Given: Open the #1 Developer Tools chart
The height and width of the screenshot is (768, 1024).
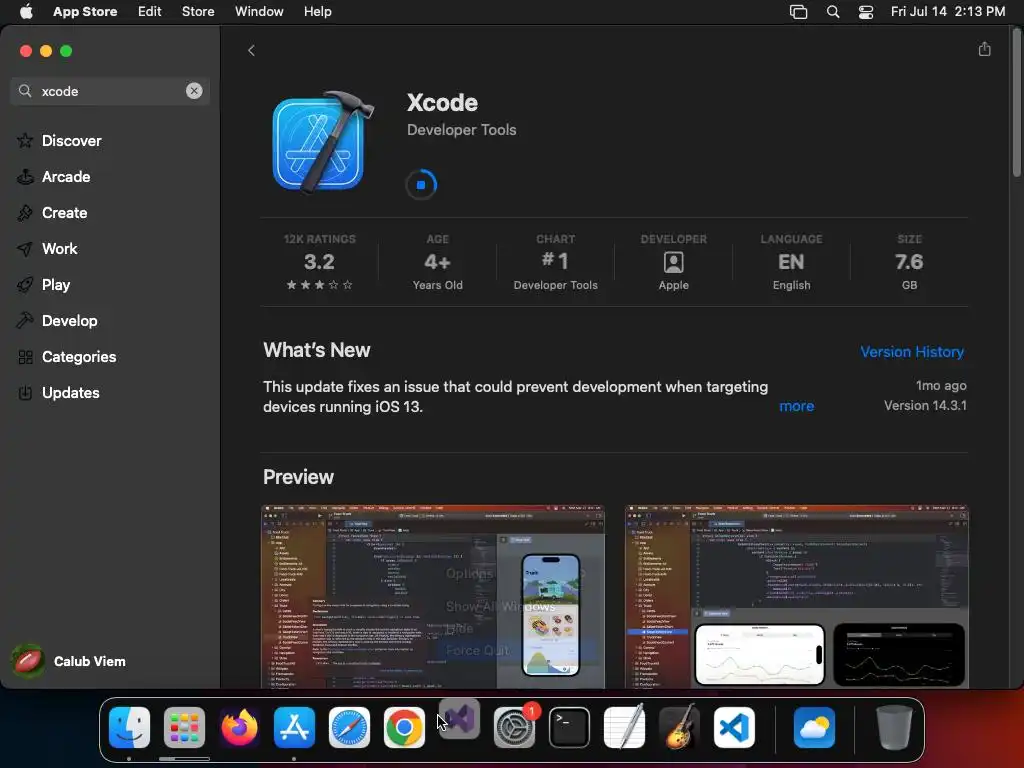Looking at the screenshot, I should coord(555,262).
